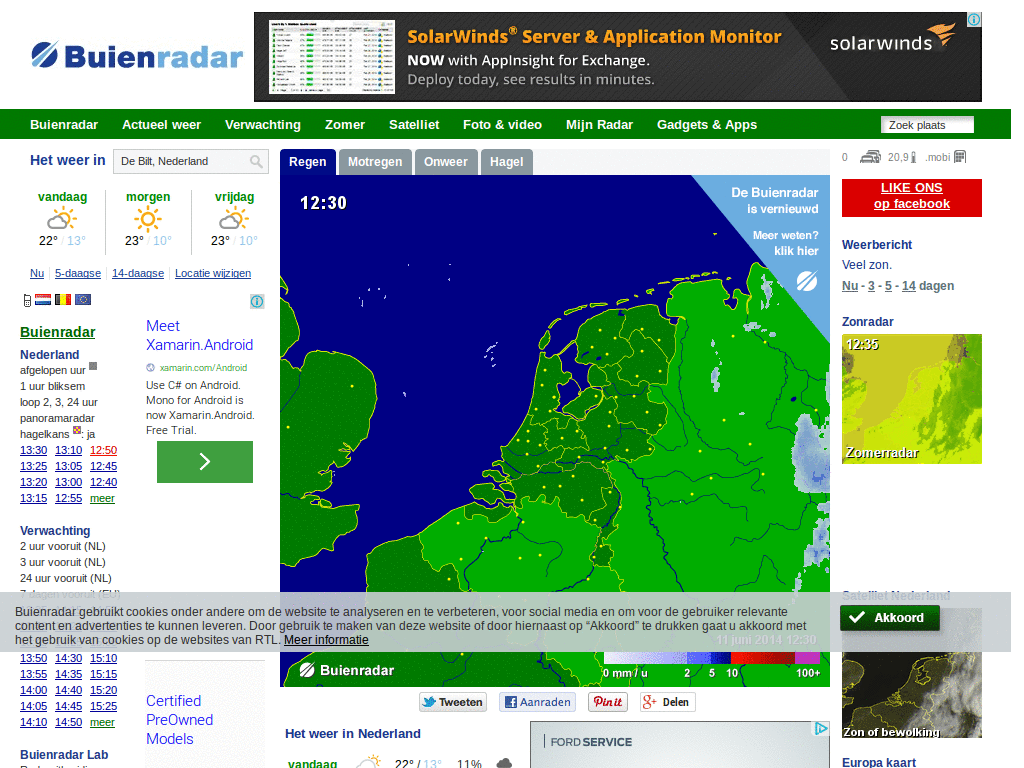Image resolution: width=1024 pixels, height=768 pixels.
Task: Click the 1 uur bliksem entry
Action: [x=52, y=386]
